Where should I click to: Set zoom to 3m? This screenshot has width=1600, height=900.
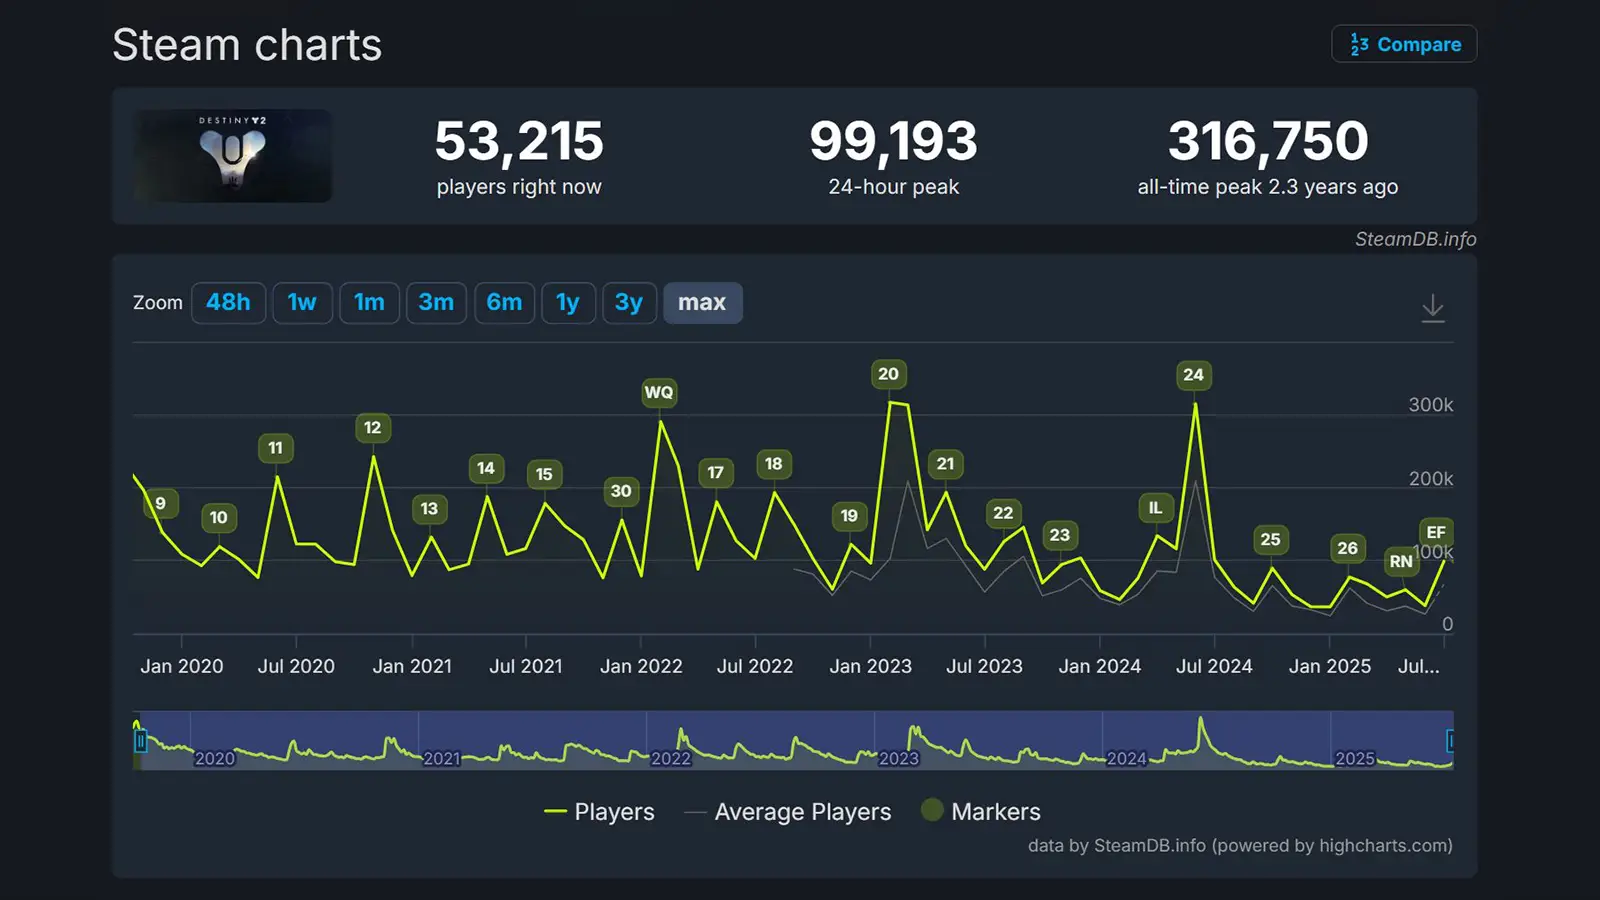pyautogui.click(x=436, y=302)
